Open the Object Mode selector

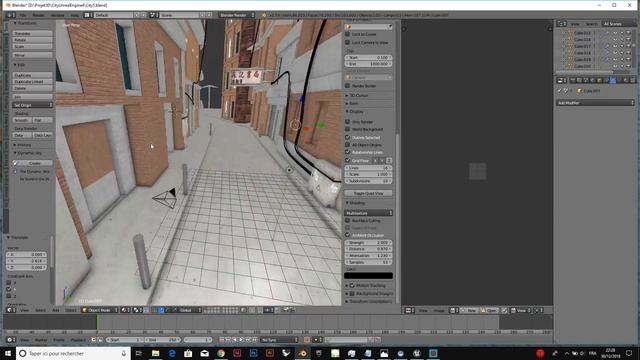coord(100,310)
